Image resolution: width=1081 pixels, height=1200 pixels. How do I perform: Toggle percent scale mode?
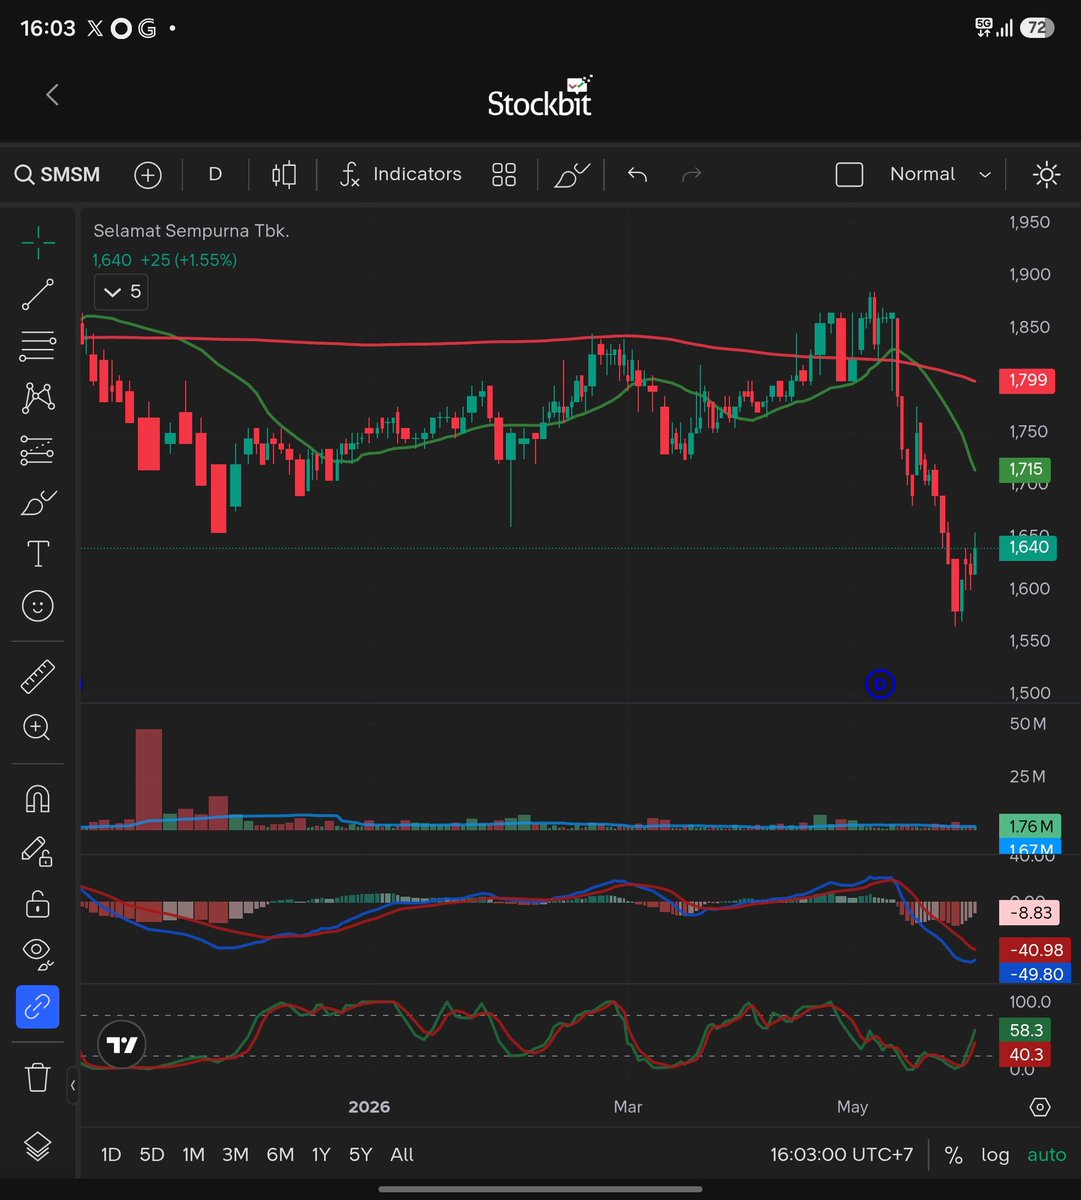tap(954, 1156)
